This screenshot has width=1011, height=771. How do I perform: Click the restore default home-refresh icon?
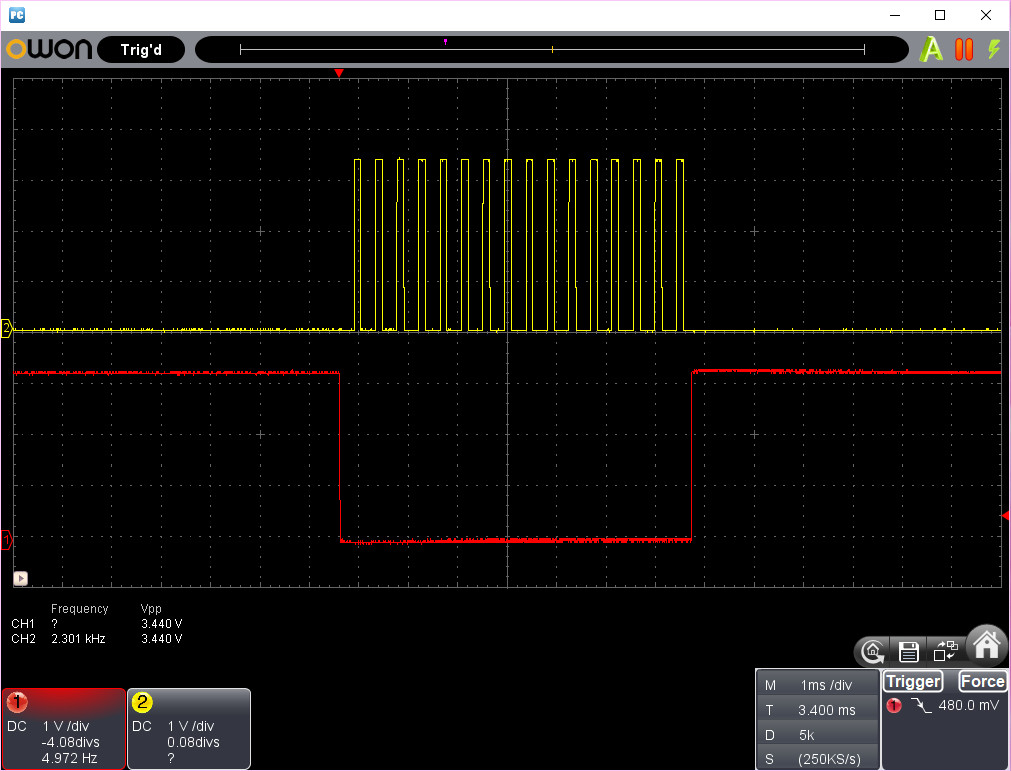pos(872,652)
